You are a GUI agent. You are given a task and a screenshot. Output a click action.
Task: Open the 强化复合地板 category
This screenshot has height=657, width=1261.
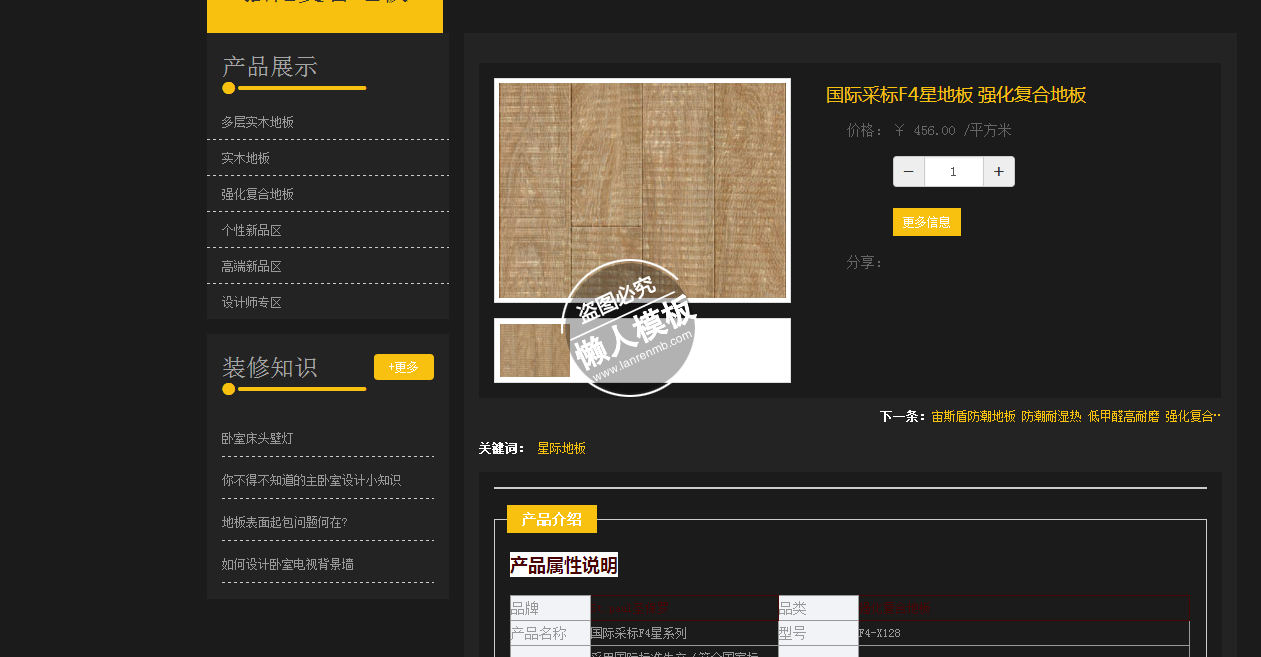tap(257, 194)
